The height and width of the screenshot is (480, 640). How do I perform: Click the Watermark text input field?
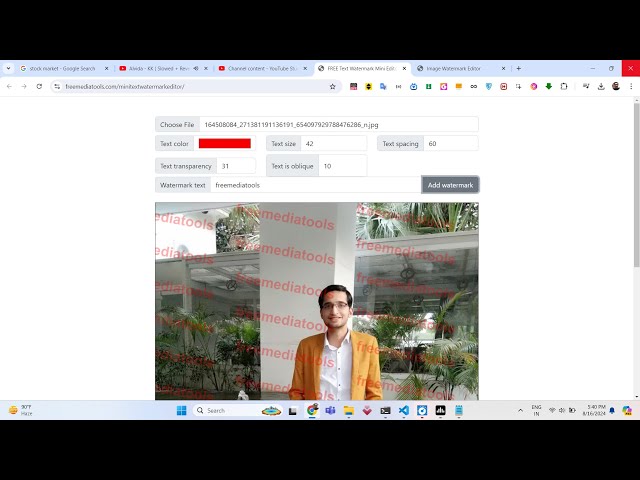click(x=315, y=185)
